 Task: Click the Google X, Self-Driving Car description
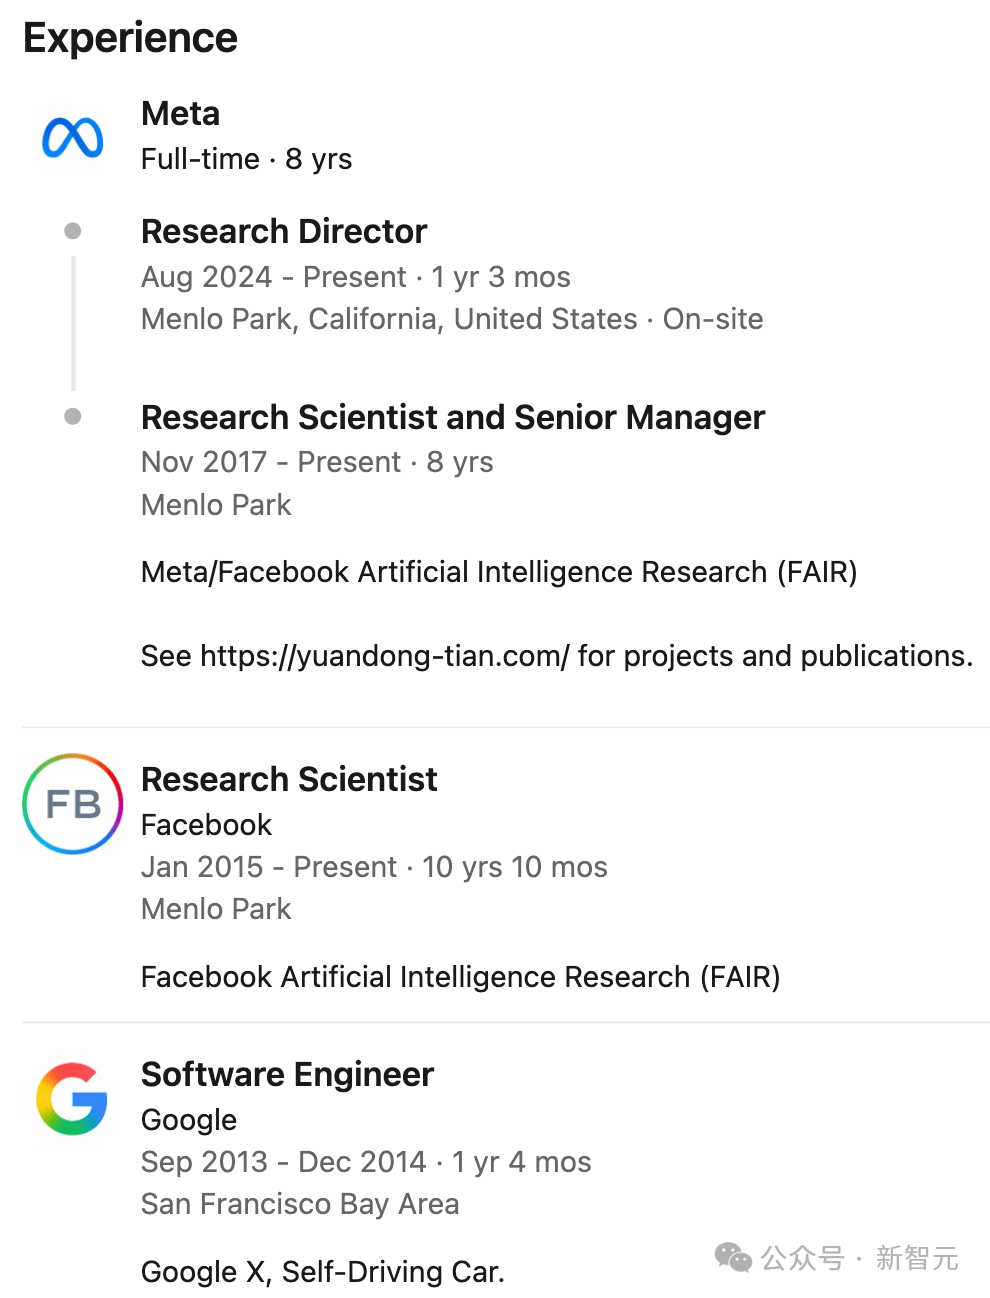[322, 1272]
